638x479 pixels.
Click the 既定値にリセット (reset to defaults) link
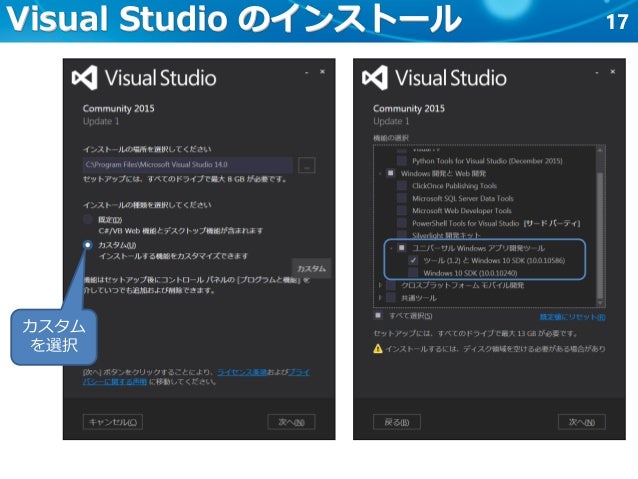pyautogui.click(x=572, y=317)
